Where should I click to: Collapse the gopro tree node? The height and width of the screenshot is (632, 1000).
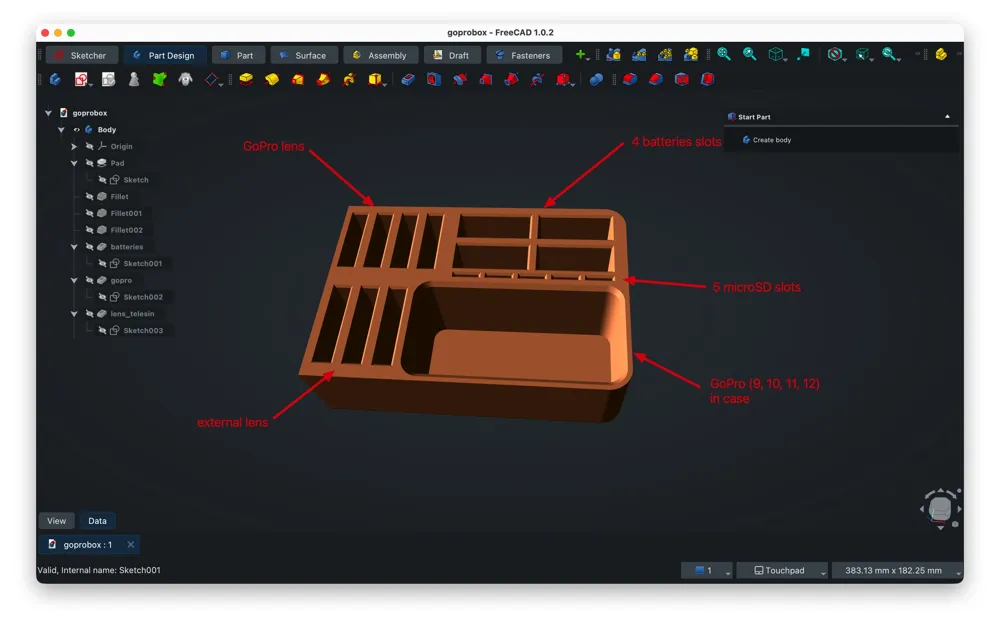coord(74,280)
